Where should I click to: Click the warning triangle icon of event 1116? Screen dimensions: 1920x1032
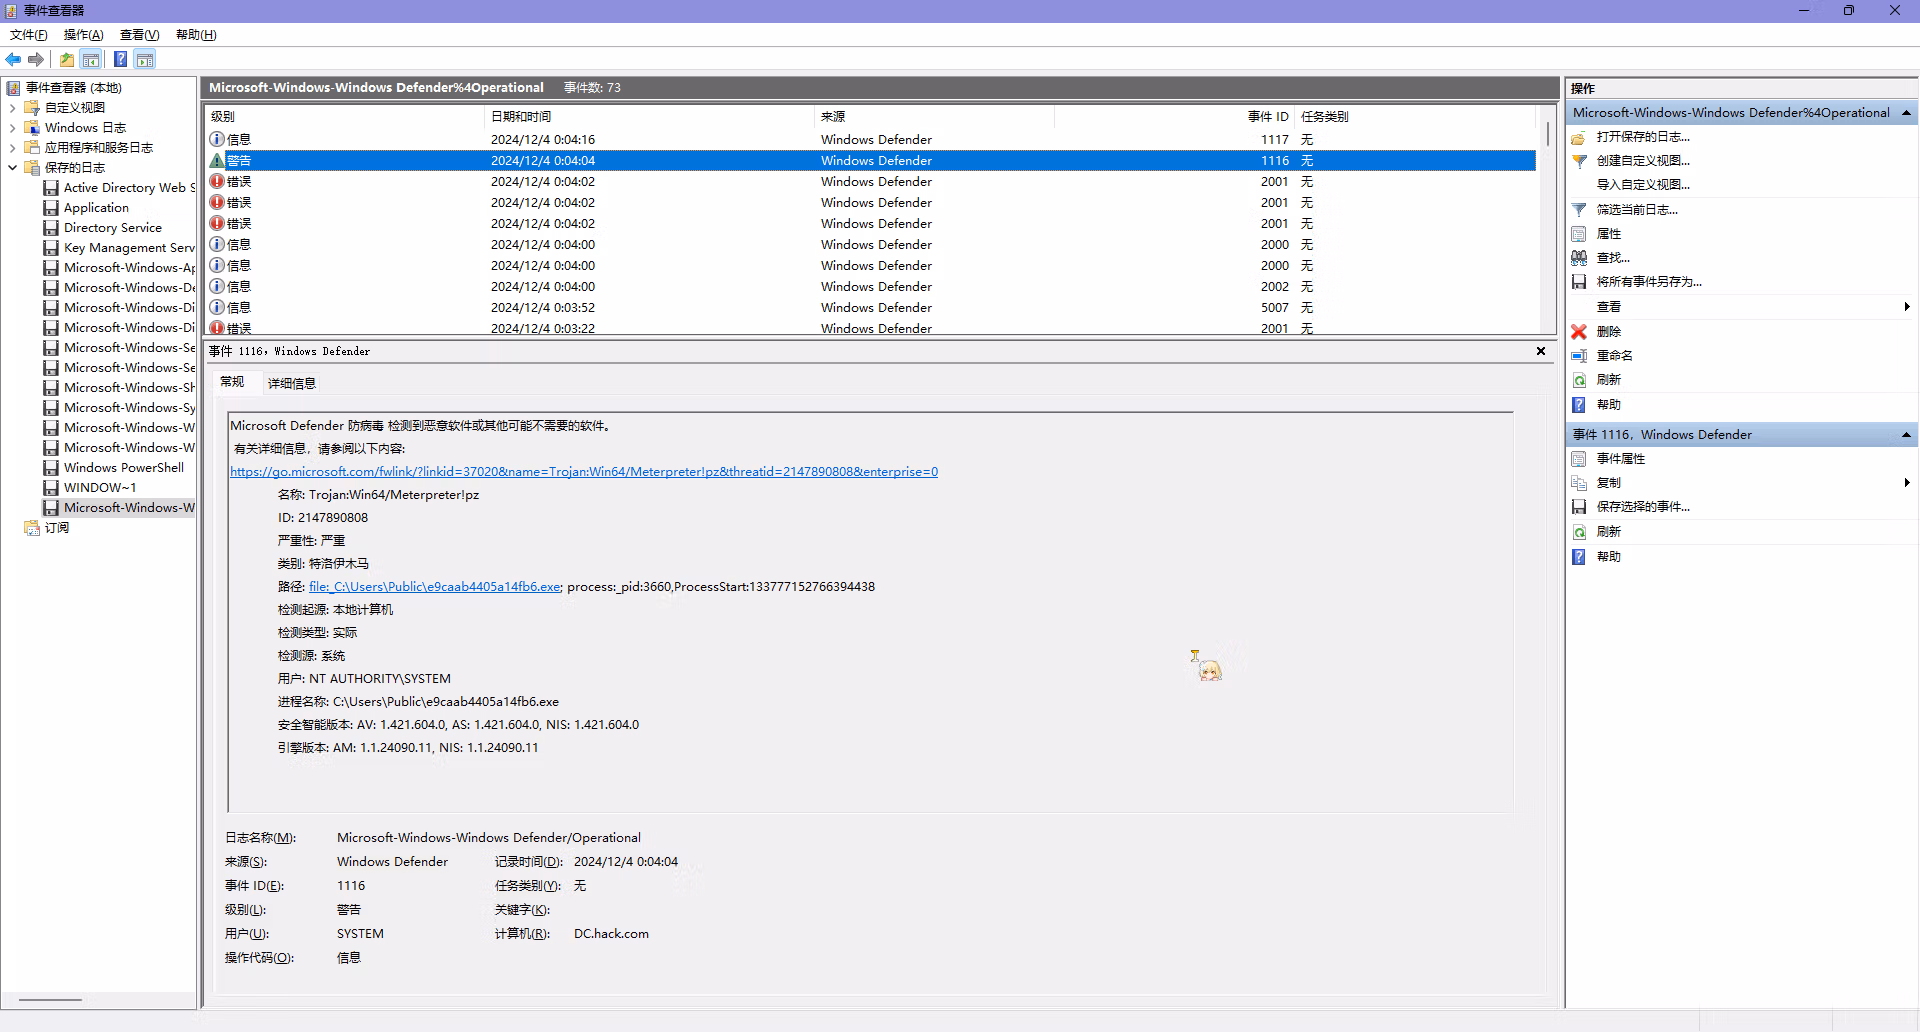coord(217,160)
